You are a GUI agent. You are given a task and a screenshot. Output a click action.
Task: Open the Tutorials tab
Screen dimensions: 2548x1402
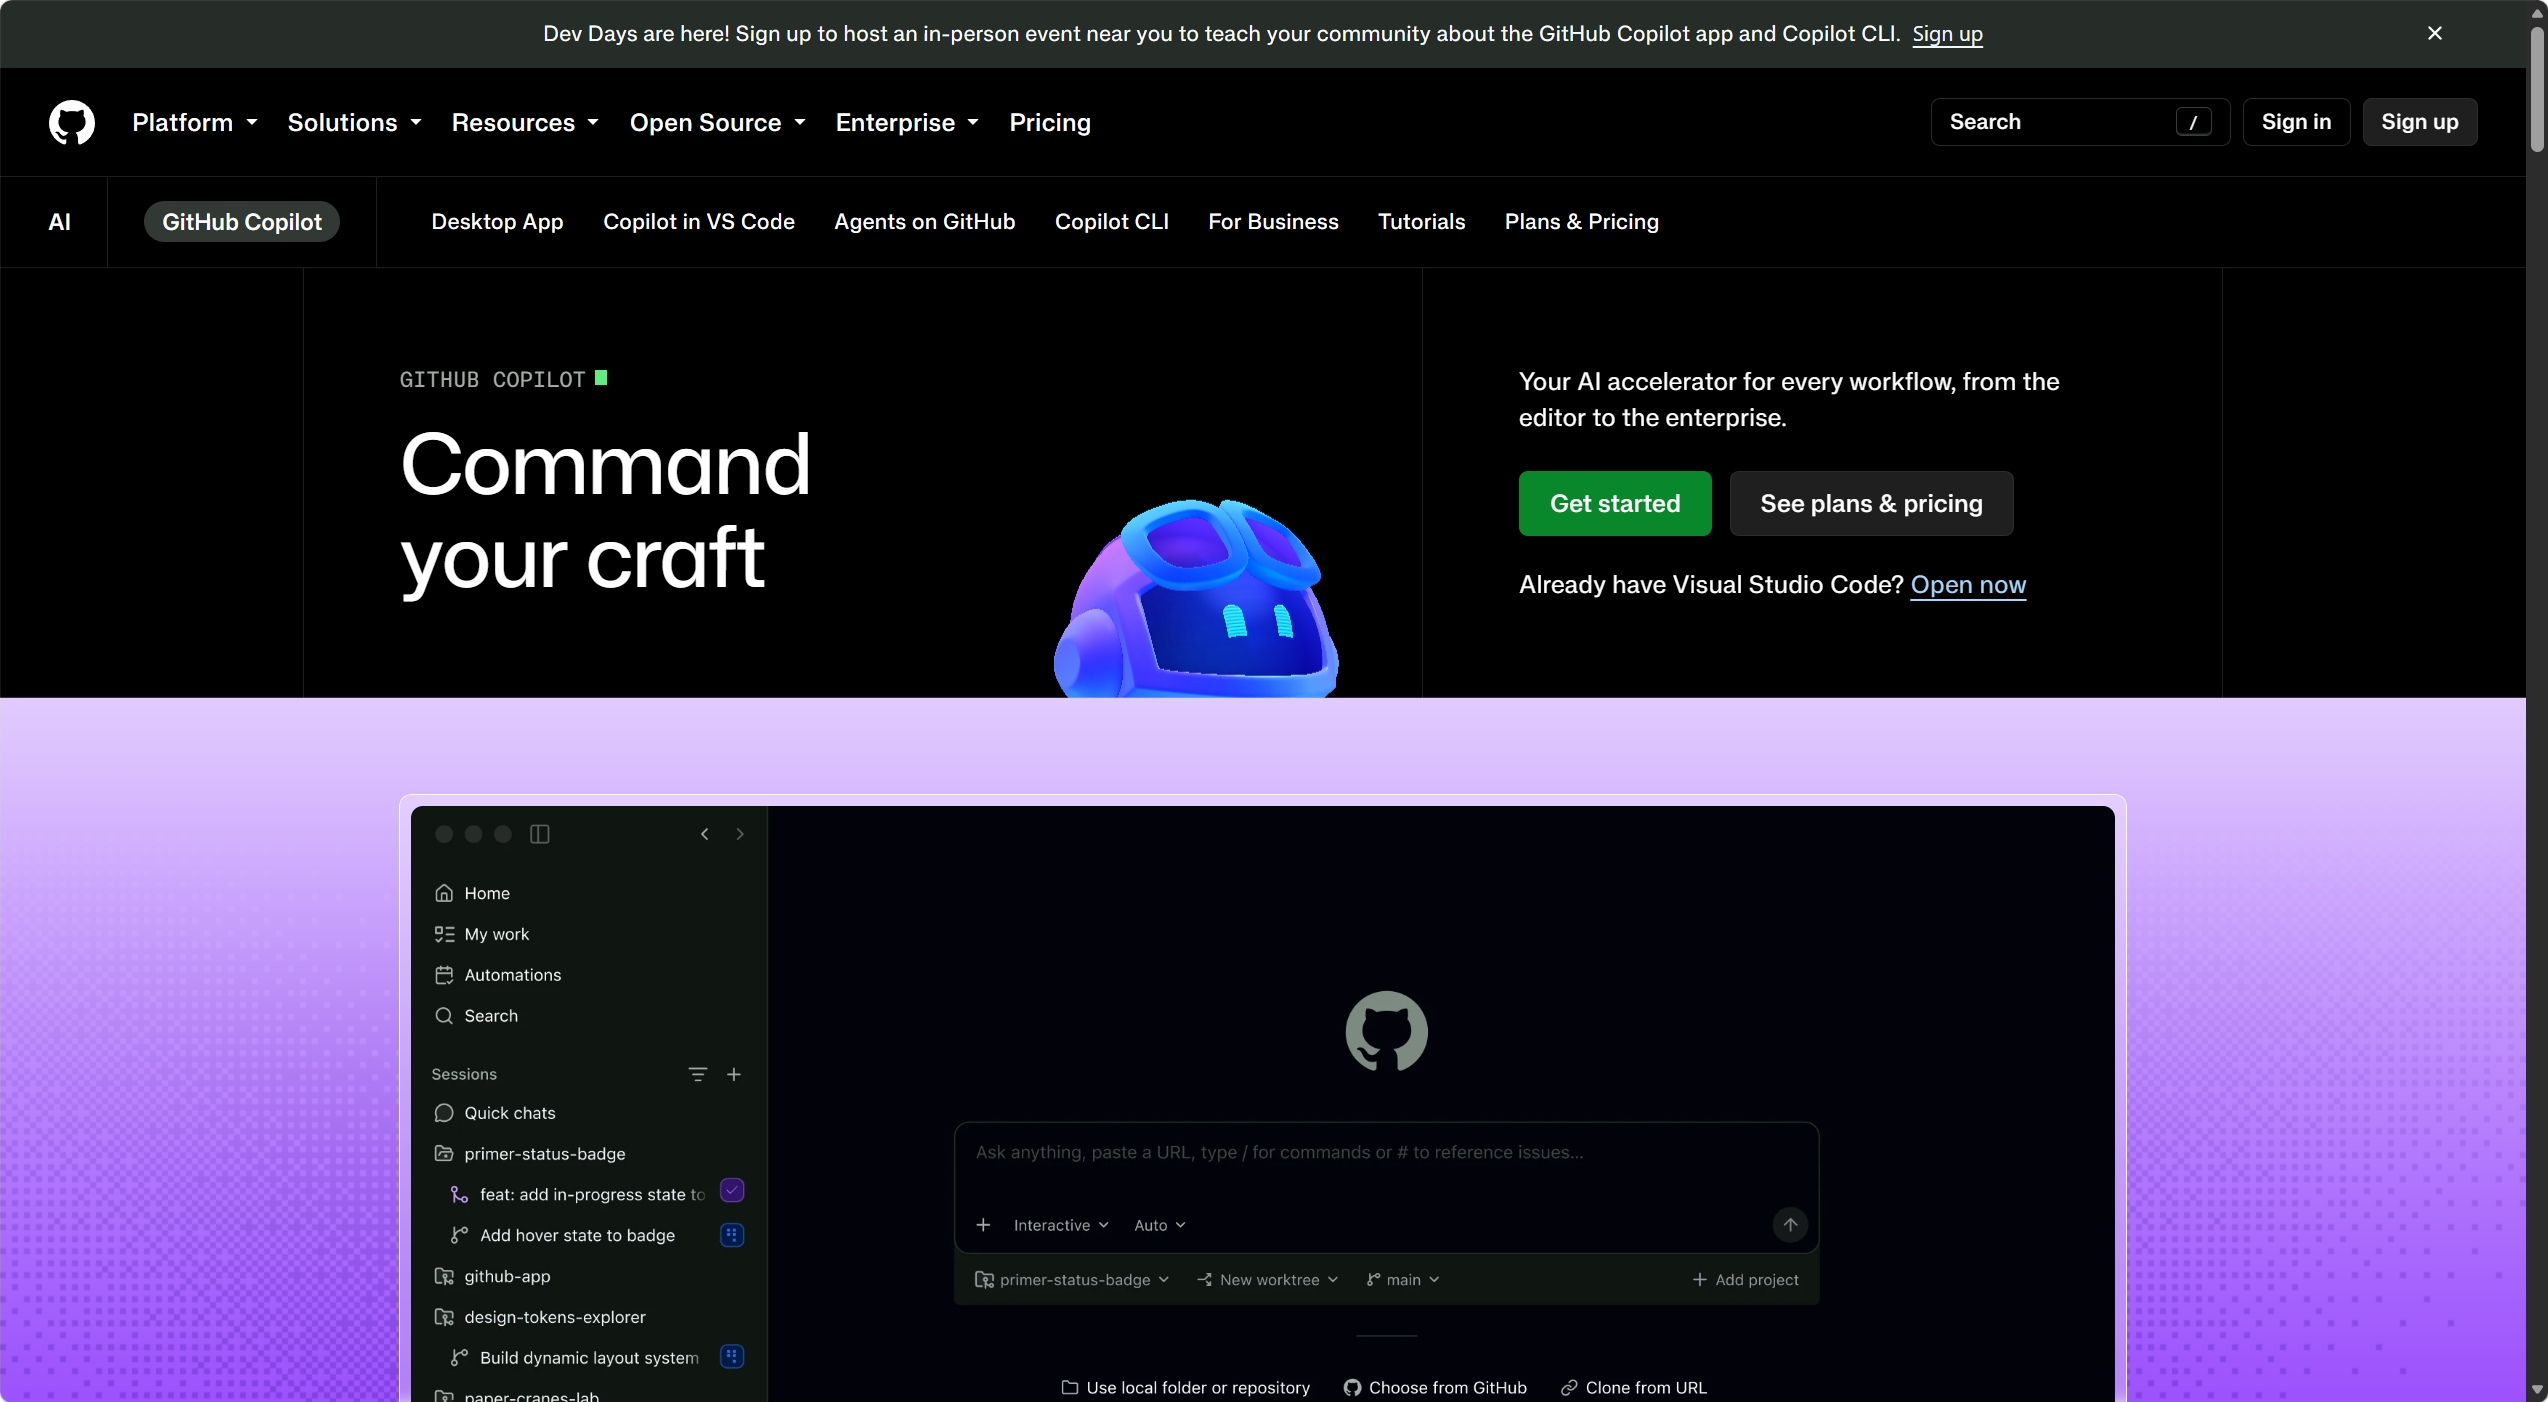1421,222
